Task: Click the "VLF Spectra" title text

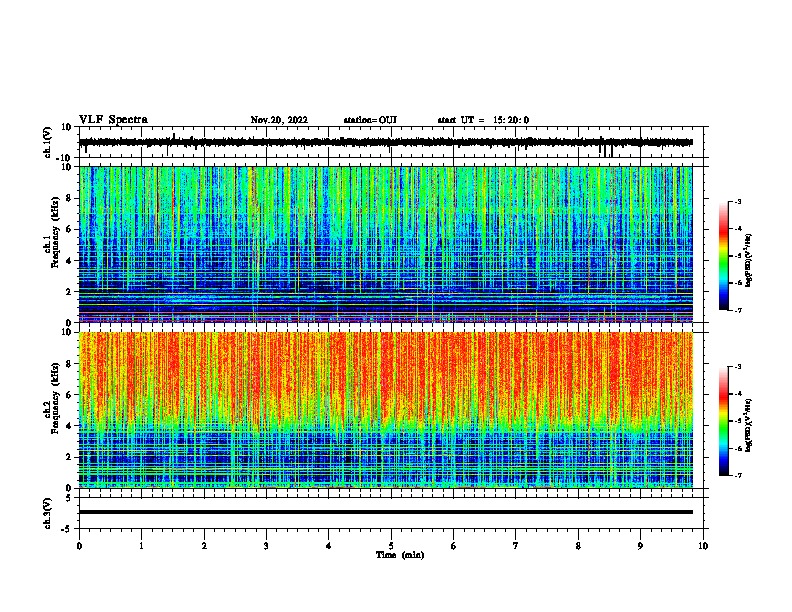Action: (113, 119)
